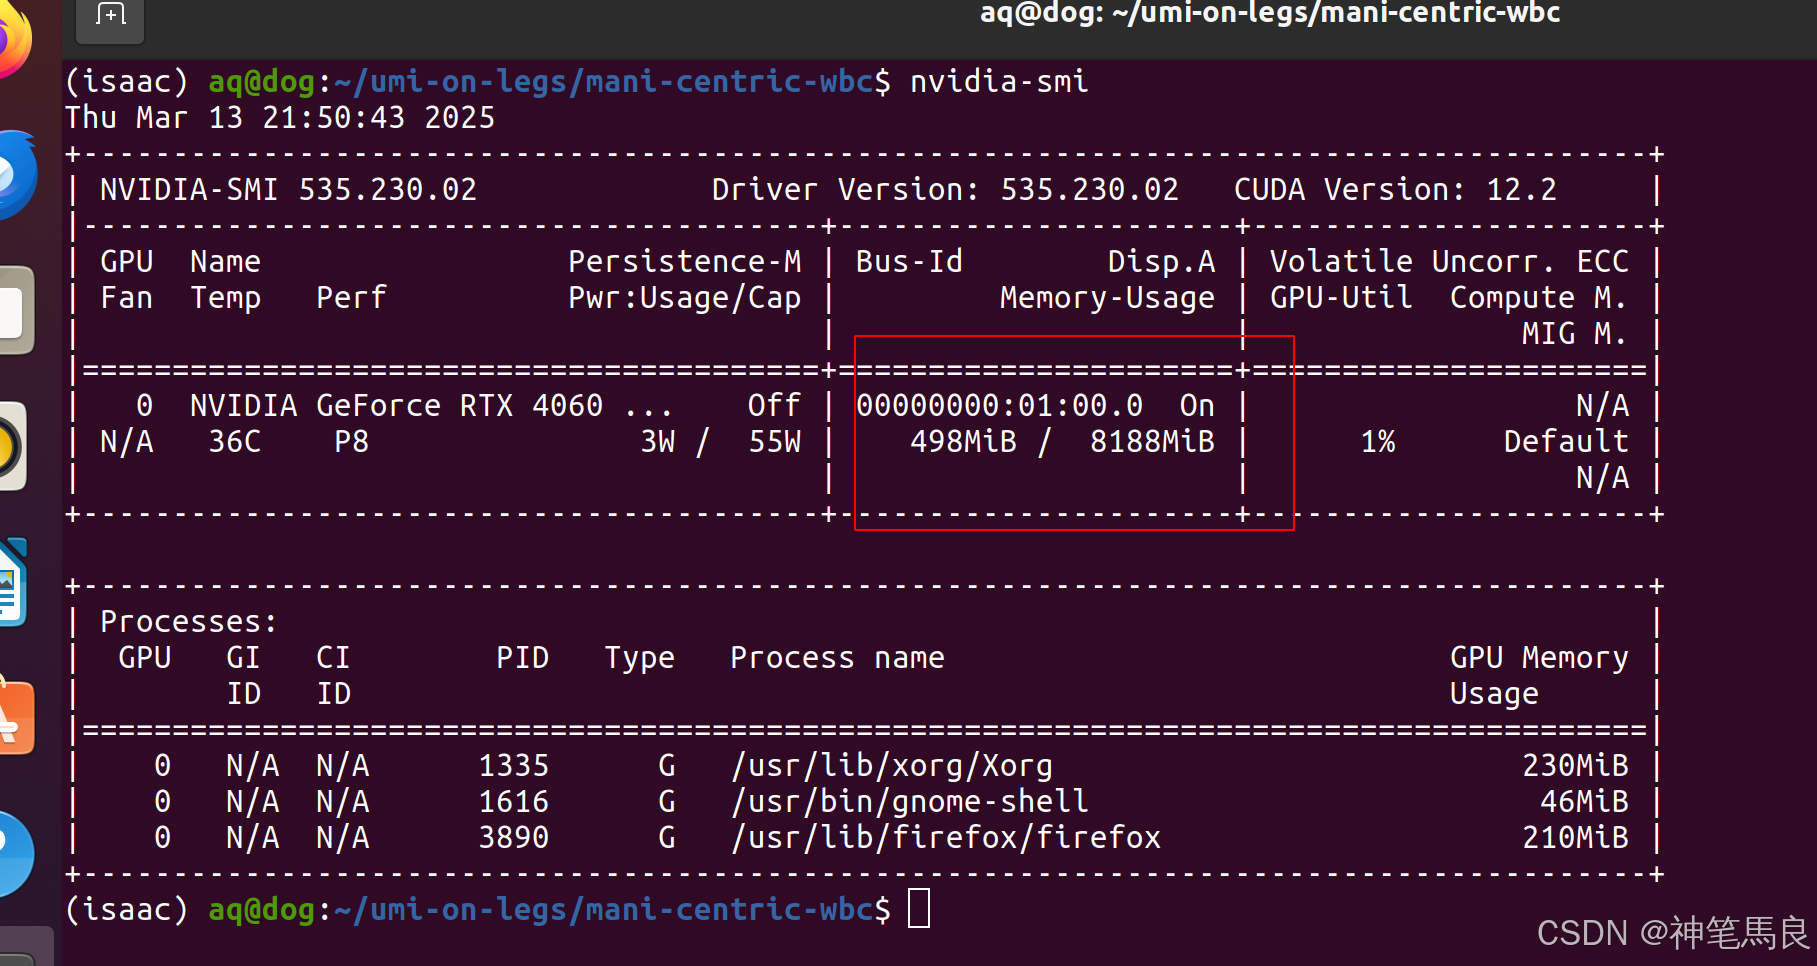
Task: Click the bottom (isaac) aq@dog prompt
Action: pyautogui.click(x=478, y=910)
